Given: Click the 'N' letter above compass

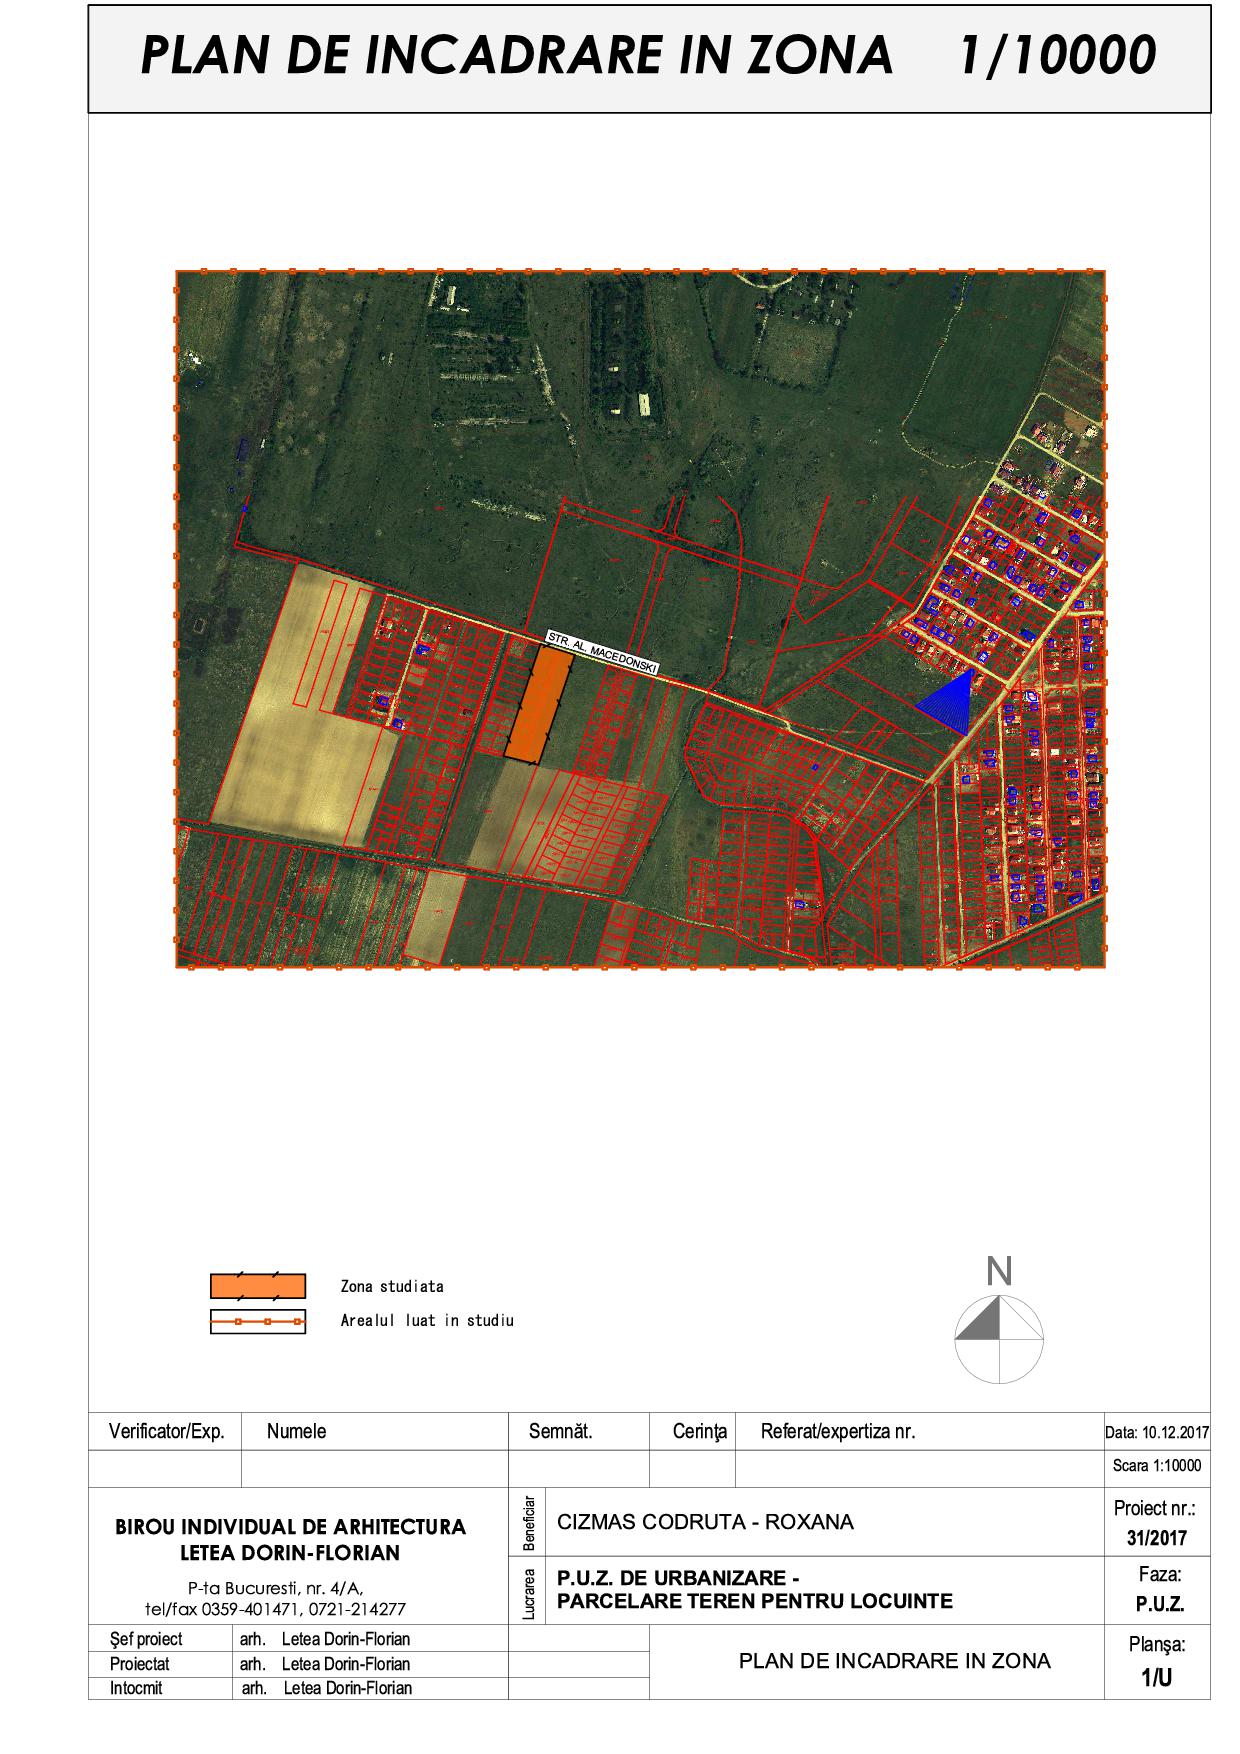Looking at the screenshot, I should (999, 1272).
